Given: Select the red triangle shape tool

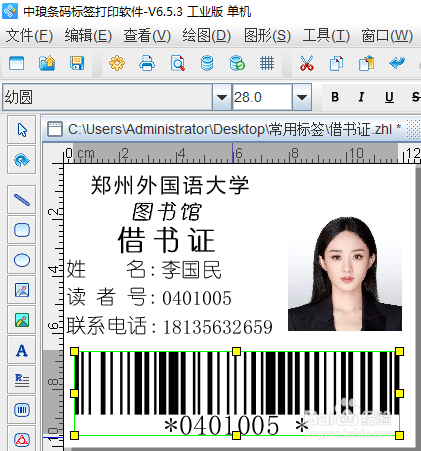Looking at the screenshot, I should coord(22,439).
